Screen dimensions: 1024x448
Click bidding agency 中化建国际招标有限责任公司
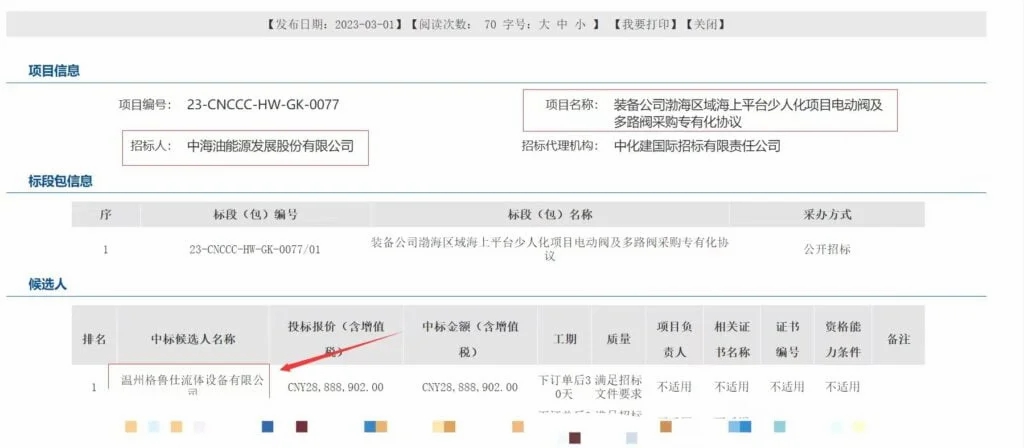[697, 146]
